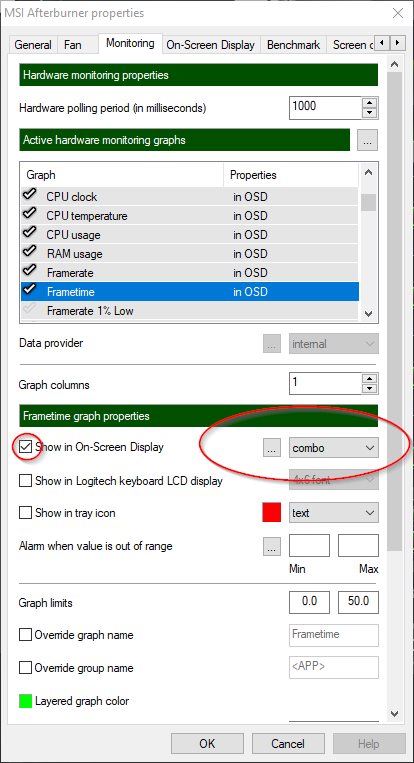Image resolution: width=414 pixels, height=763 pixels.
Task: Toggle CPU clock graph checkmark
Action: tap(29, 195)
